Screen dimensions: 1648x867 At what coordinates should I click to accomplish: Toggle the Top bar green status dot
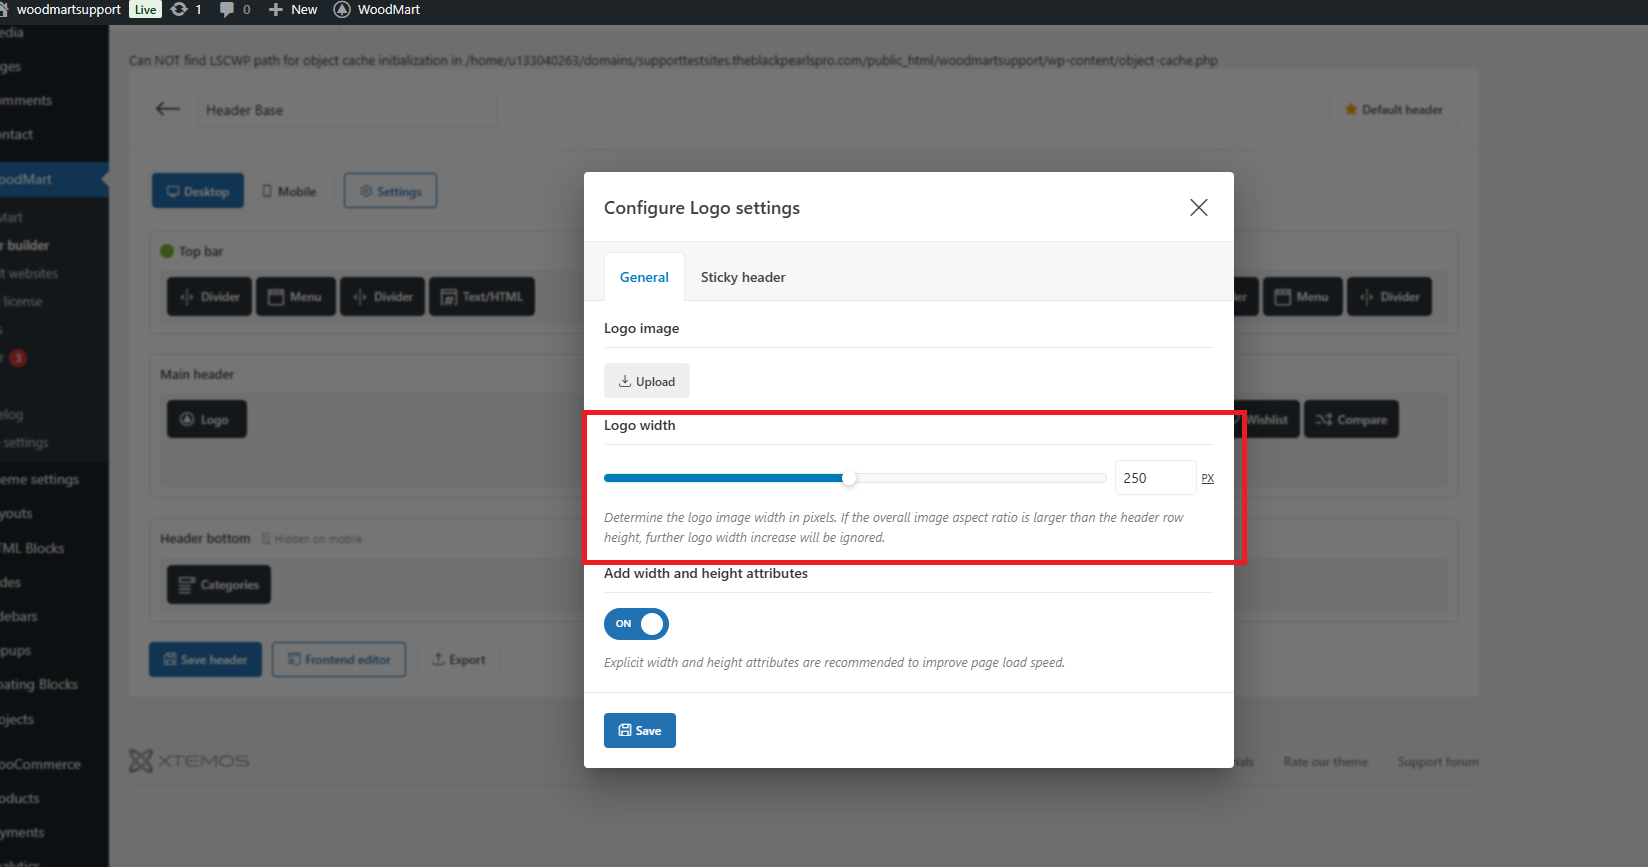[167, 251]
